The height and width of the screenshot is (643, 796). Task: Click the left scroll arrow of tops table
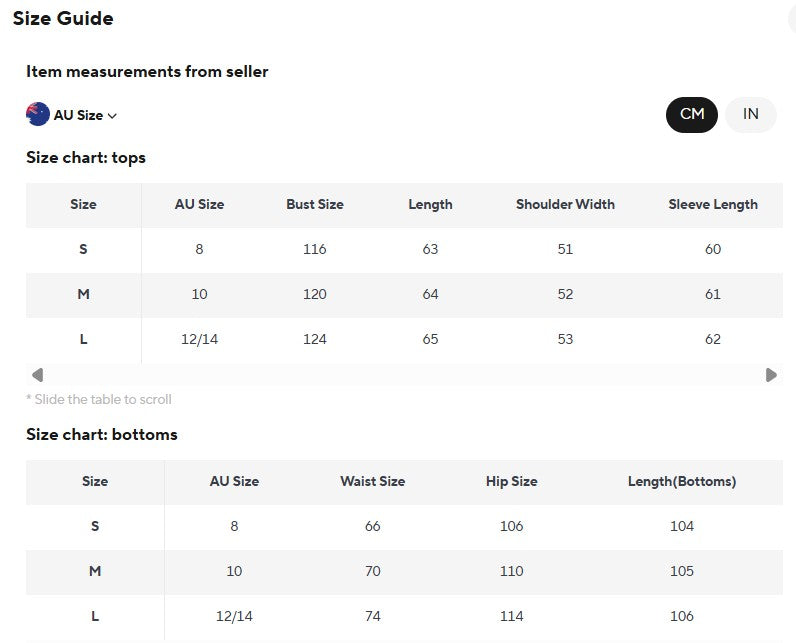coord(37,375)
